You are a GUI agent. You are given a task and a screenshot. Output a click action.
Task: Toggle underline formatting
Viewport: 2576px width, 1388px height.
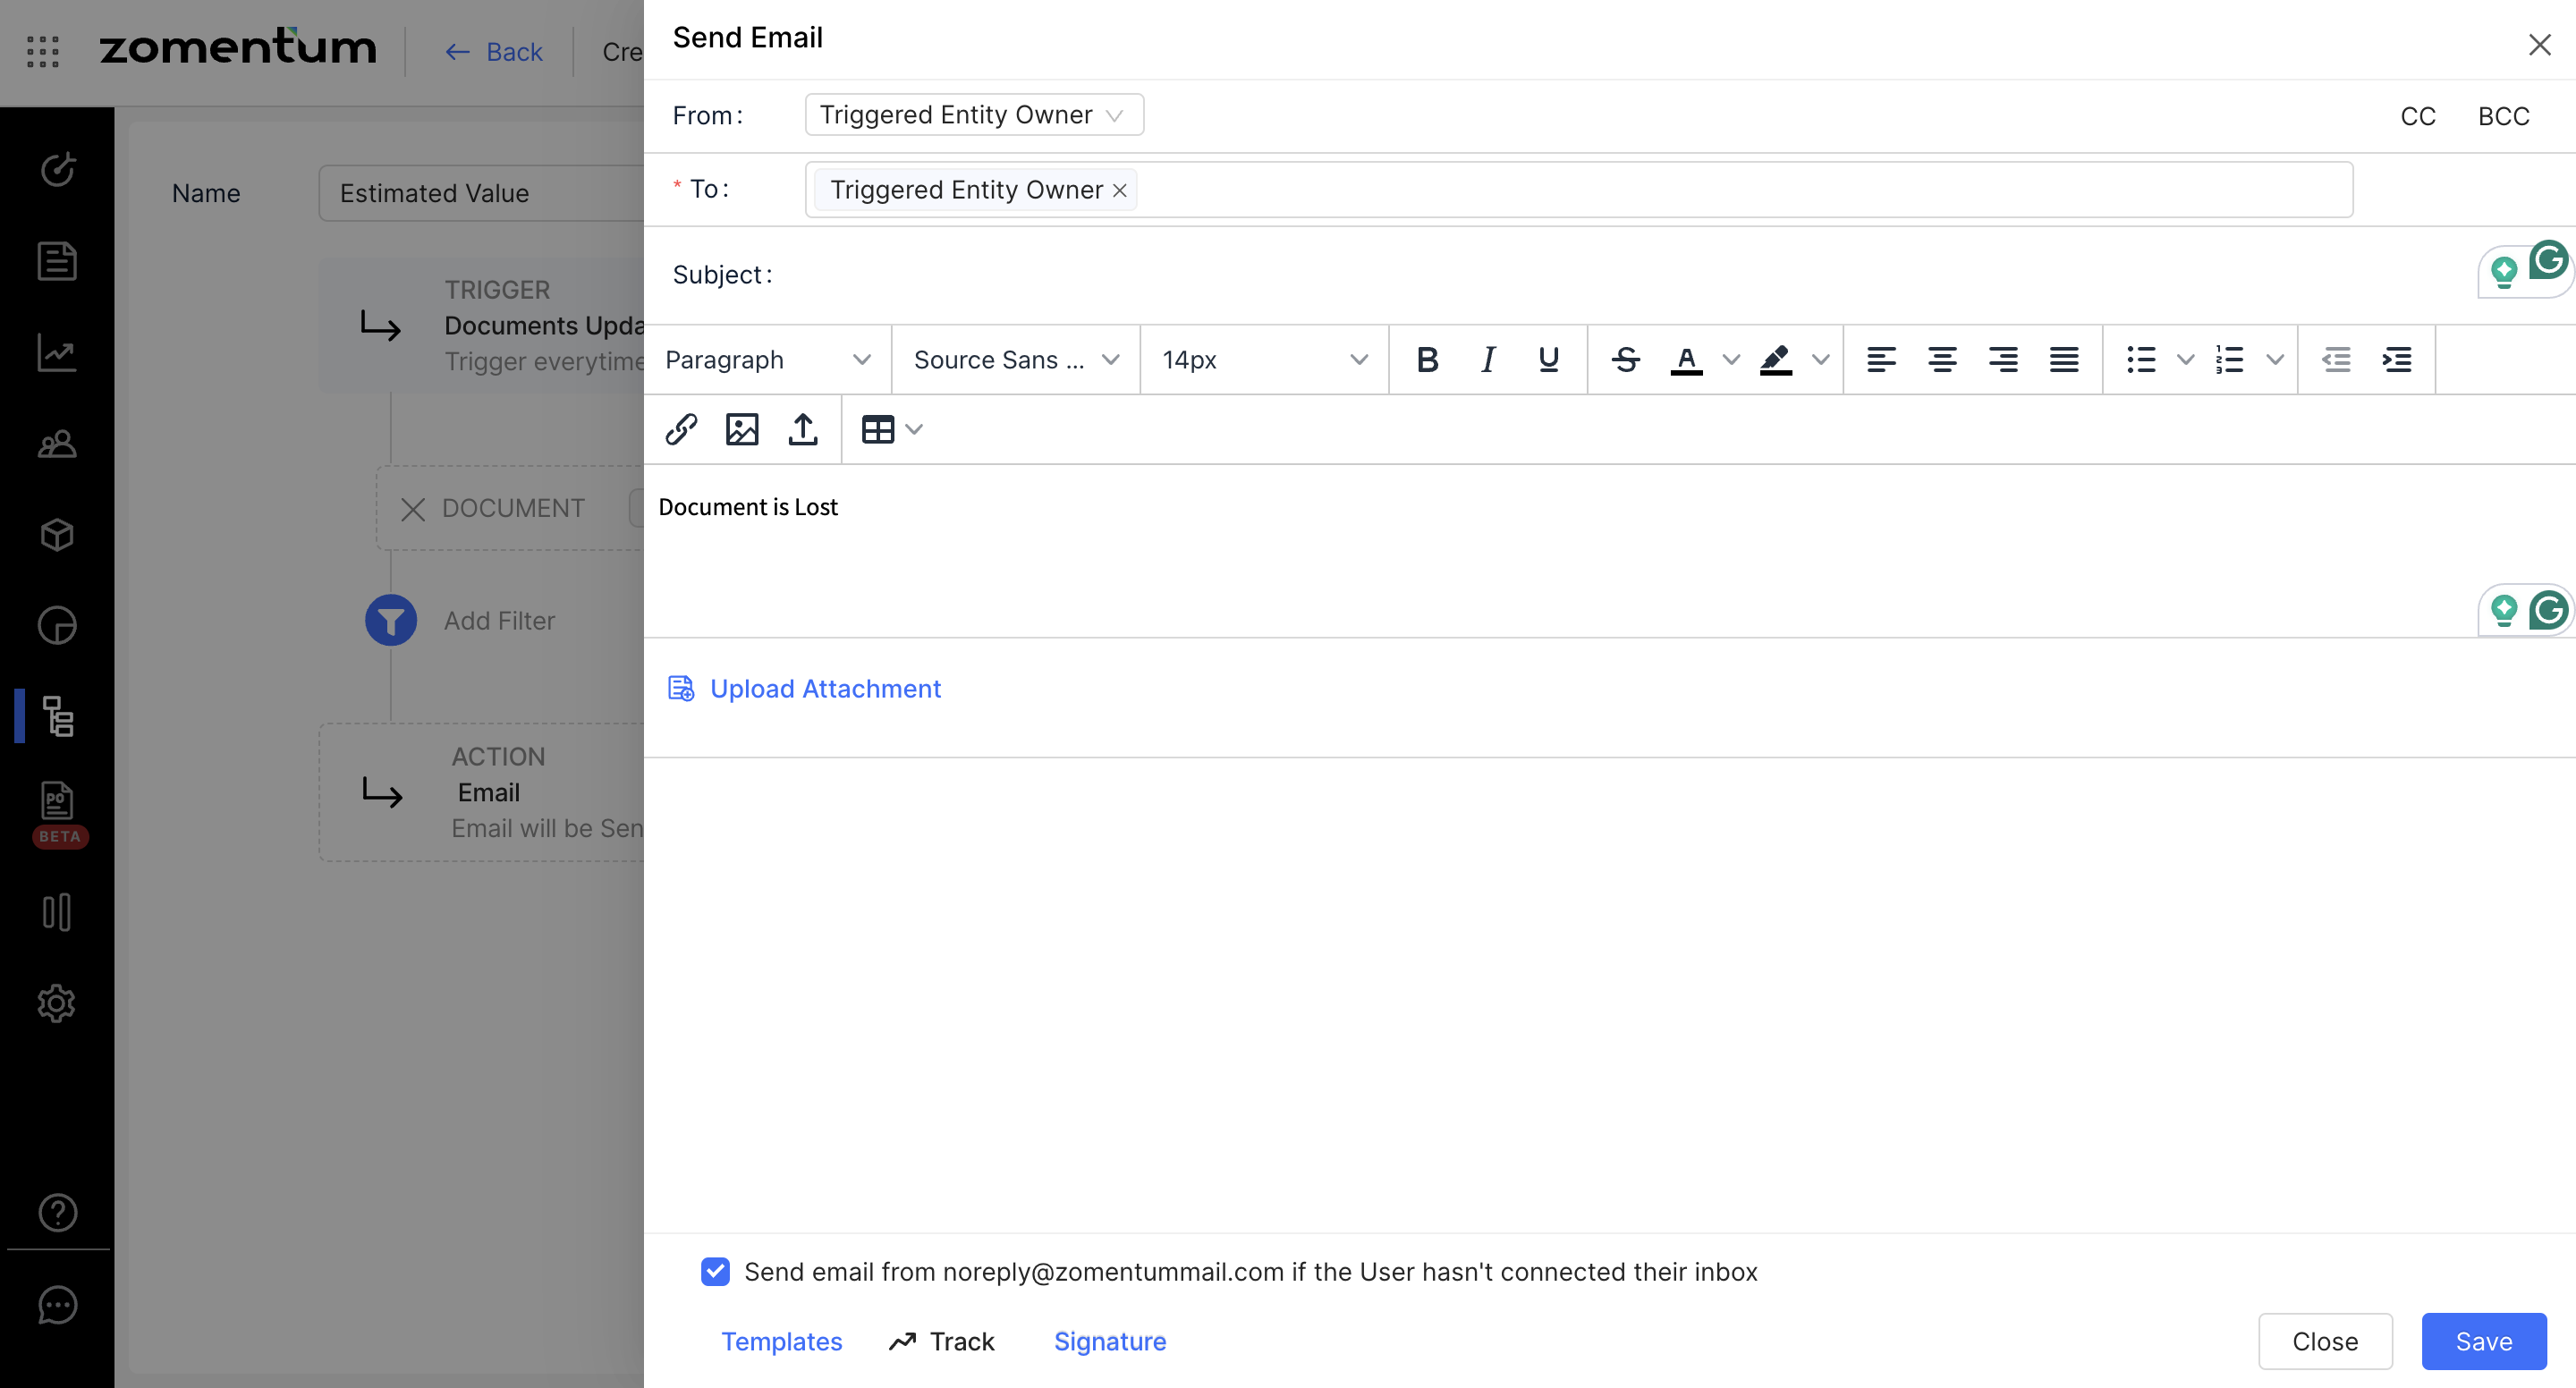click(1549, 359)
